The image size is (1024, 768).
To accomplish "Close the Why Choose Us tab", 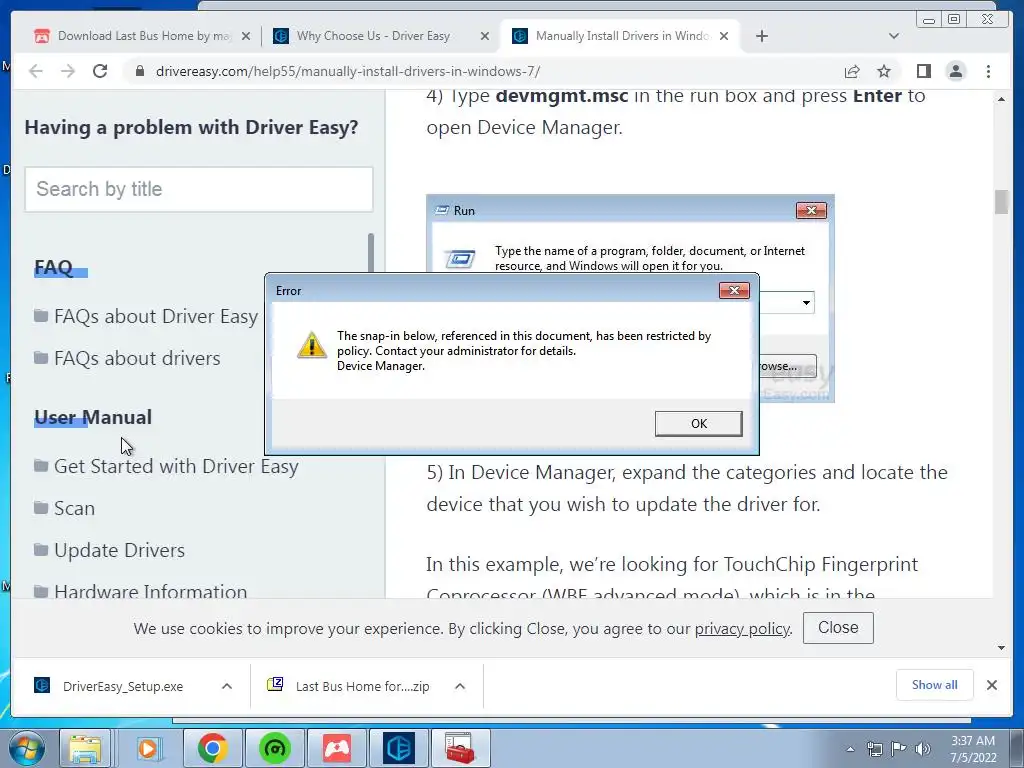I will click(x=485, y=36).
